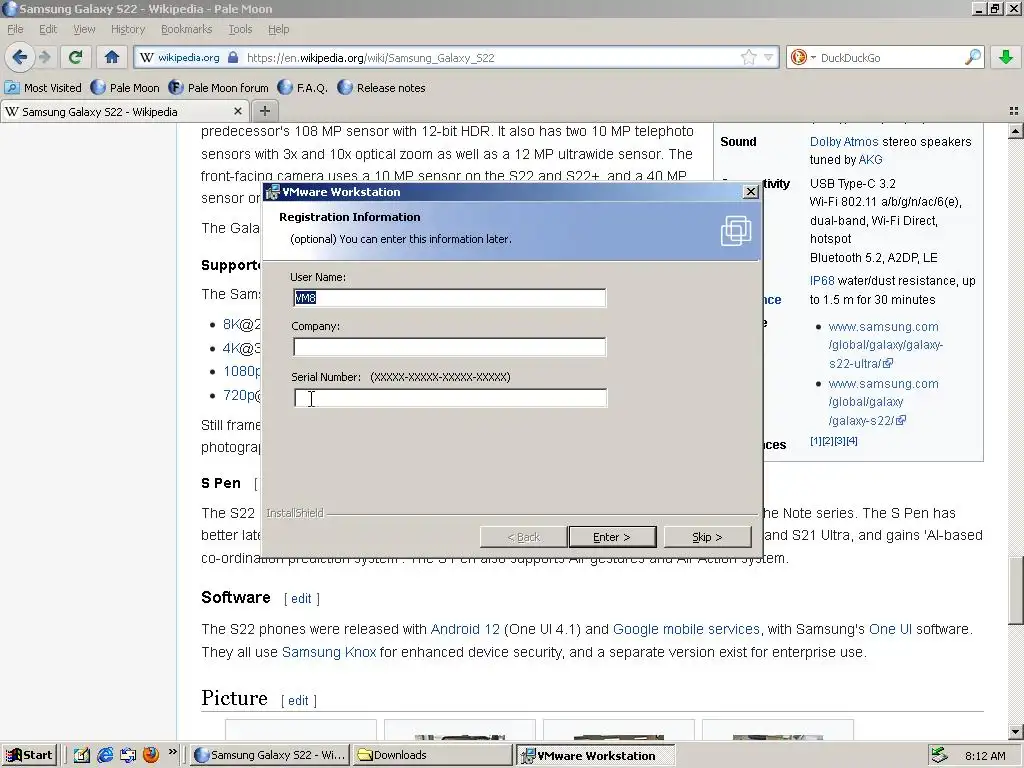Open the View menu
1024x768 pixels.
(84, 29)
